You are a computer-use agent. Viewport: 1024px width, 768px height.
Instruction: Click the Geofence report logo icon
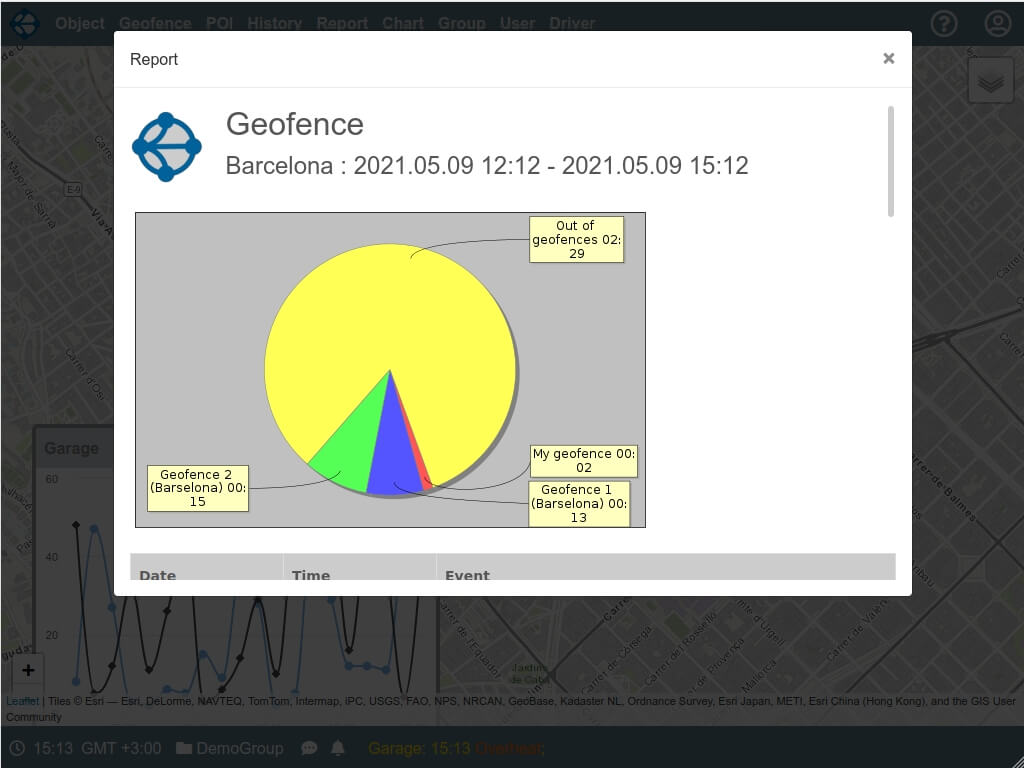click(x=167, y=147)
